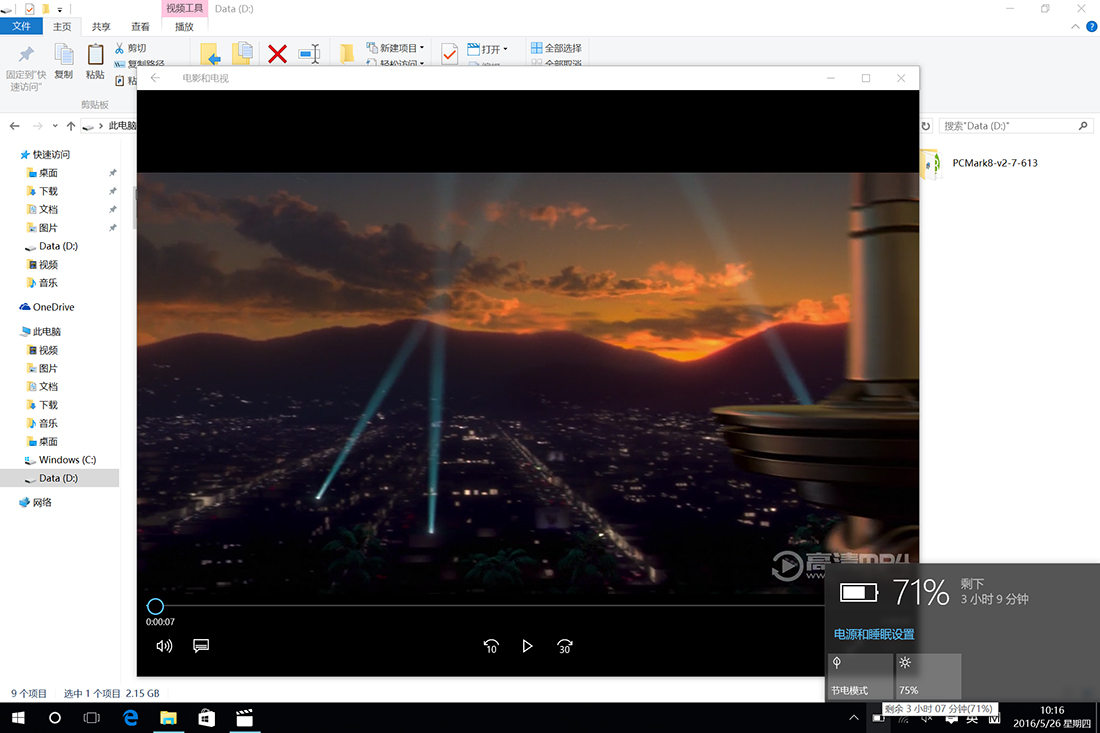Open the File (文件) tab
The height and width of the screenshot is (733, 1100).
(x=22, y=27)
